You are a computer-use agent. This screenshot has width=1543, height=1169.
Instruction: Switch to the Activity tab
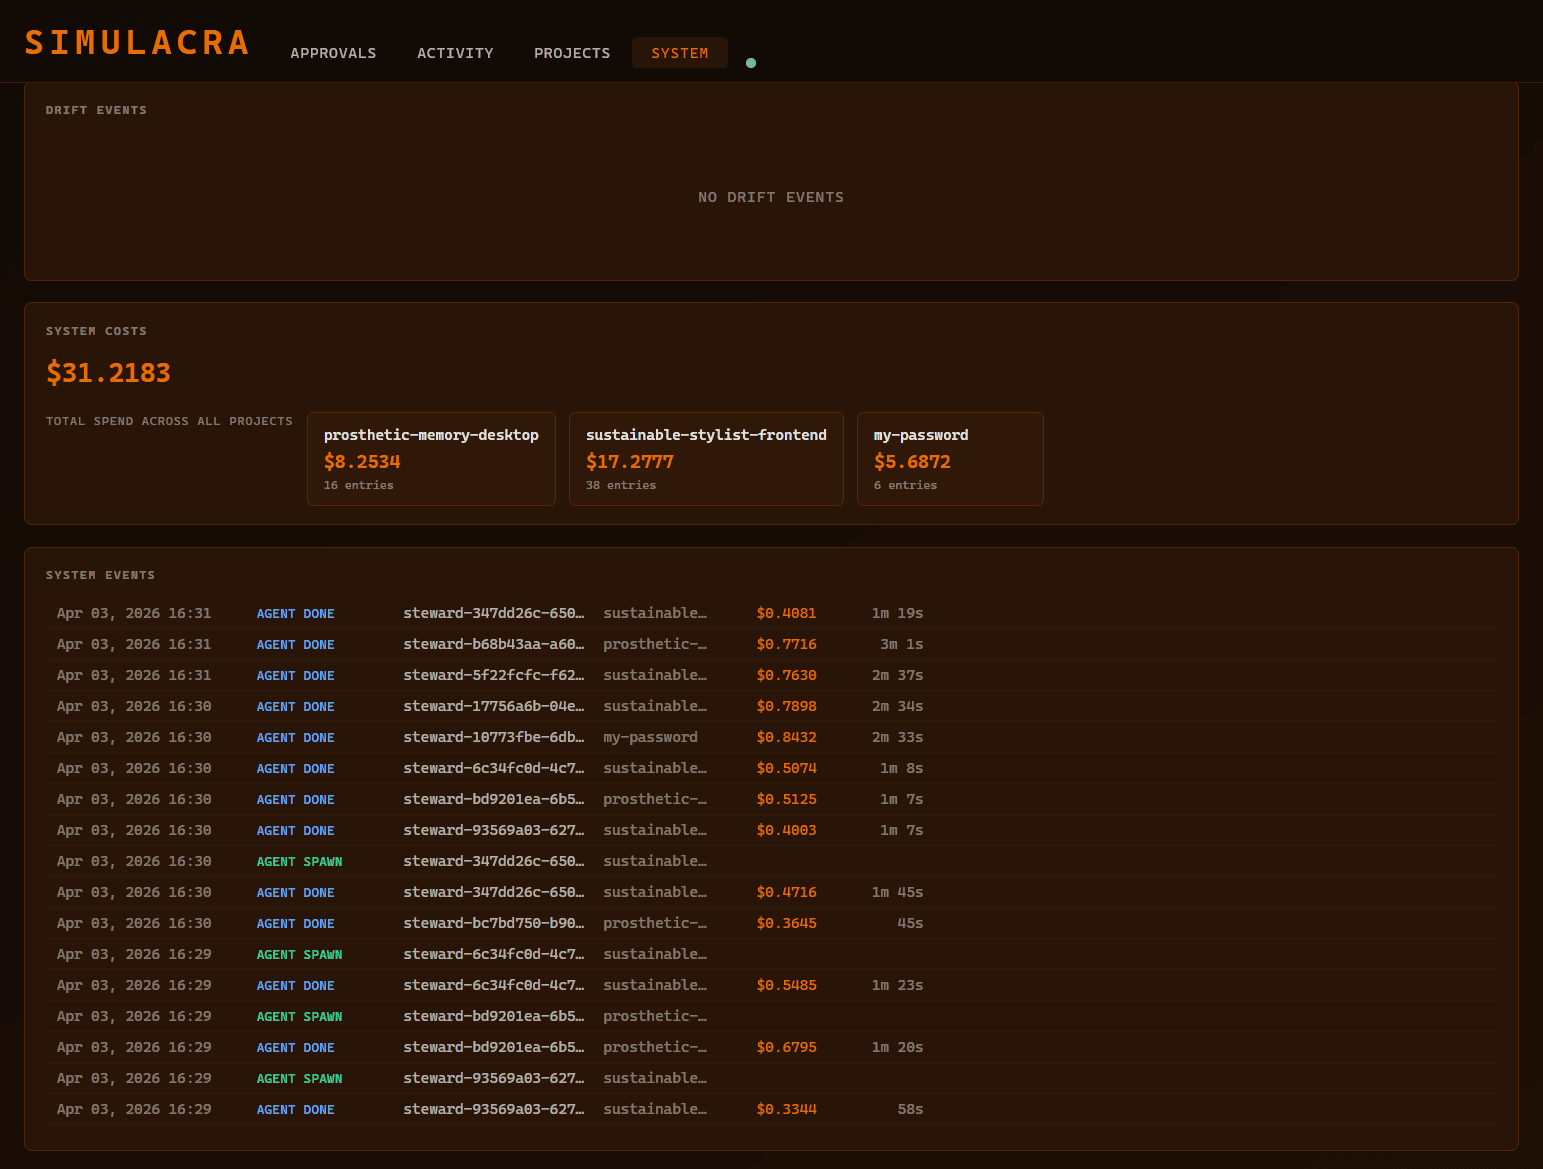[x=455, y=53]
